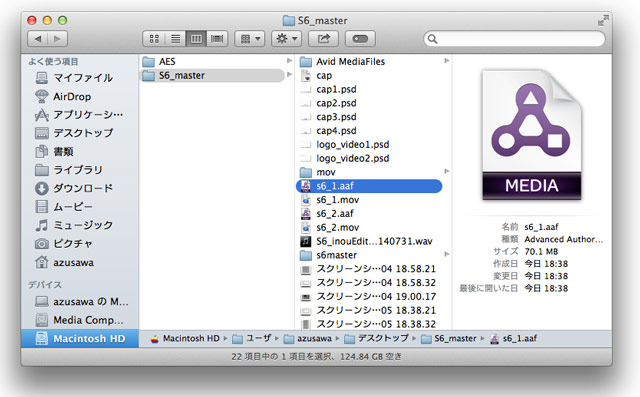Select the AES folder

coord(159,62)
